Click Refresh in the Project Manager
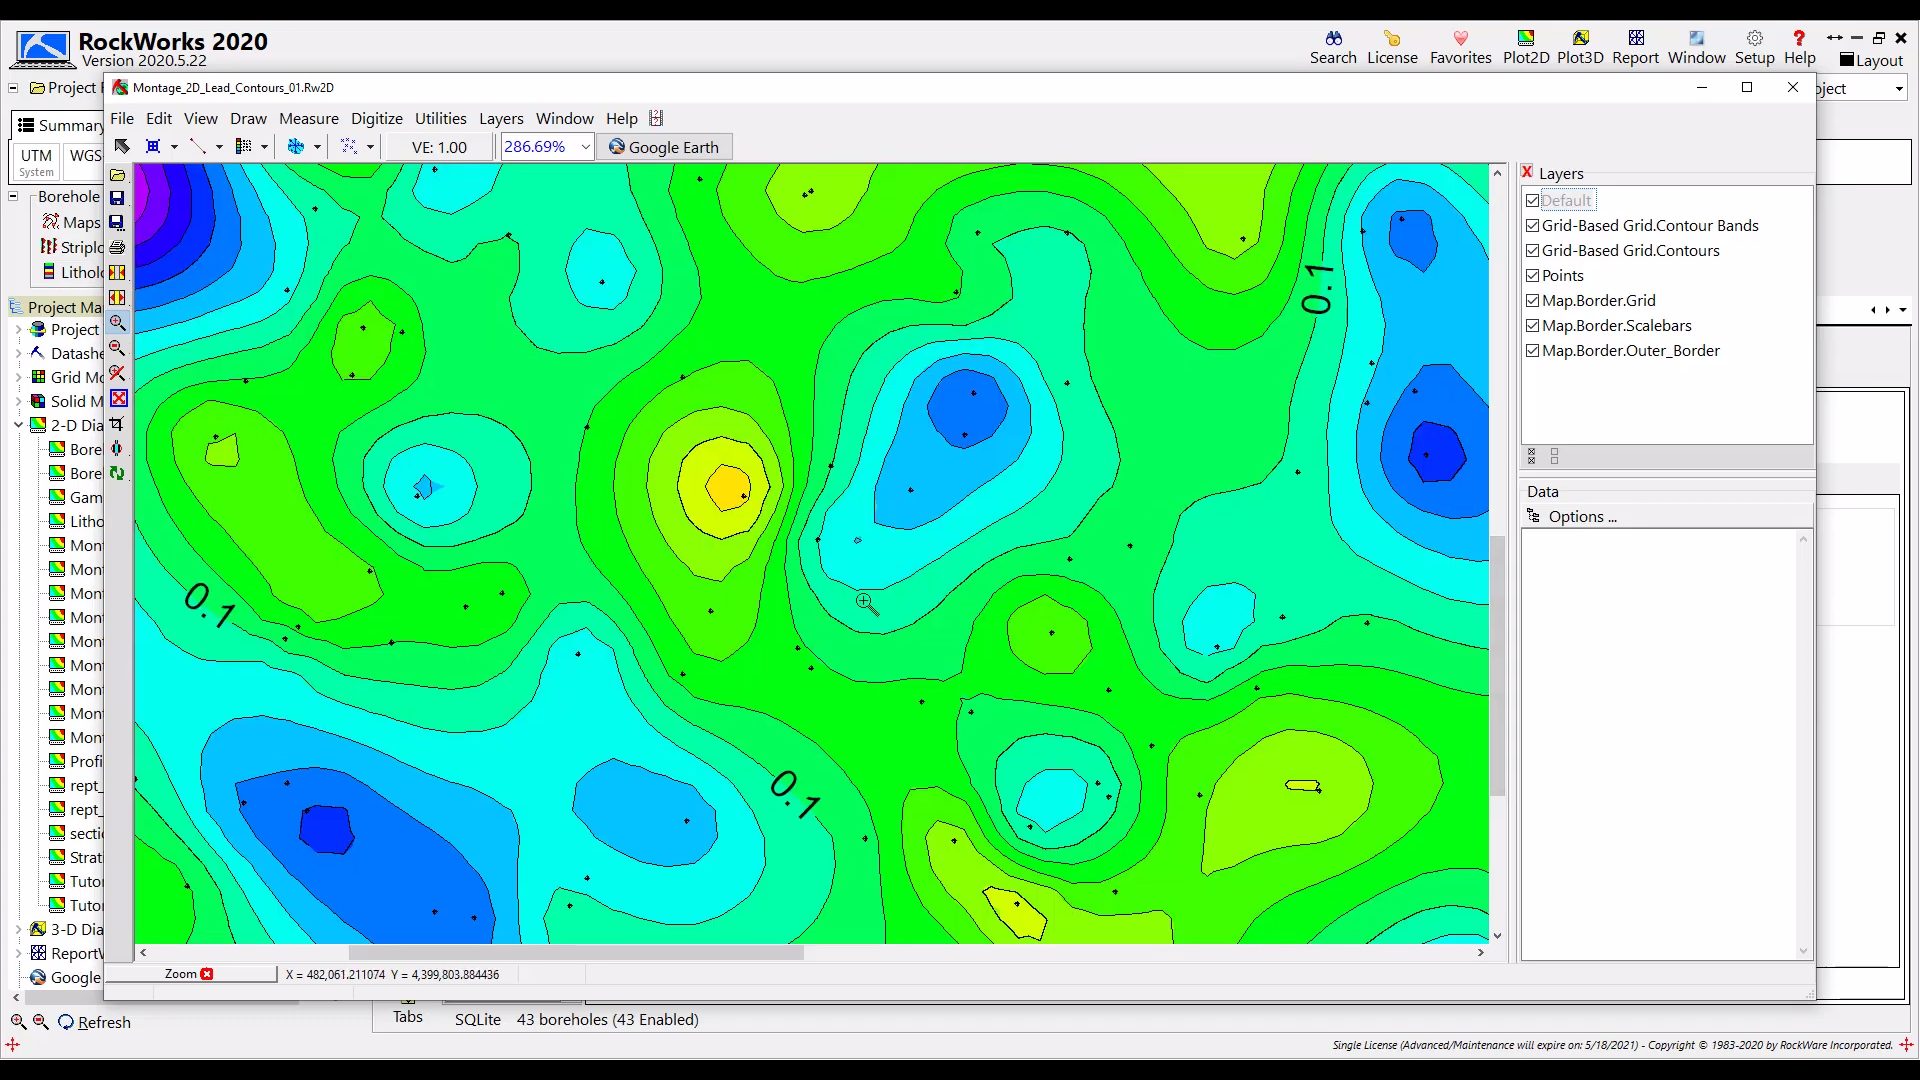 94,1022
